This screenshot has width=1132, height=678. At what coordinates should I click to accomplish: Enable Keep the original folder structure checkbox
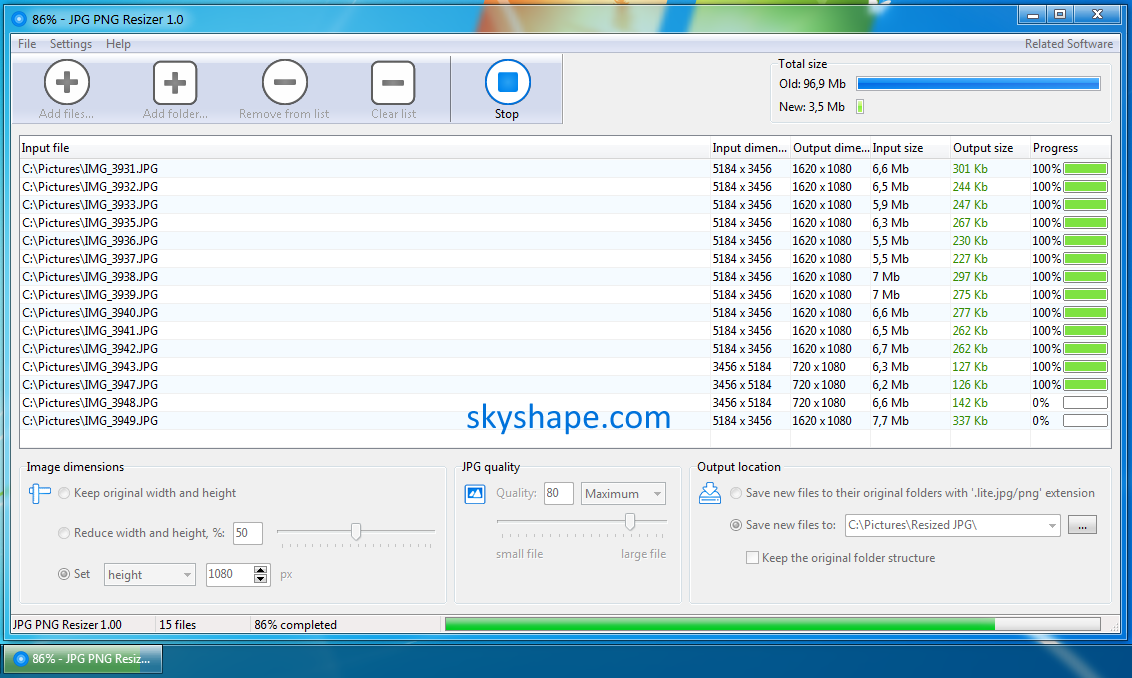click(752, 558)
